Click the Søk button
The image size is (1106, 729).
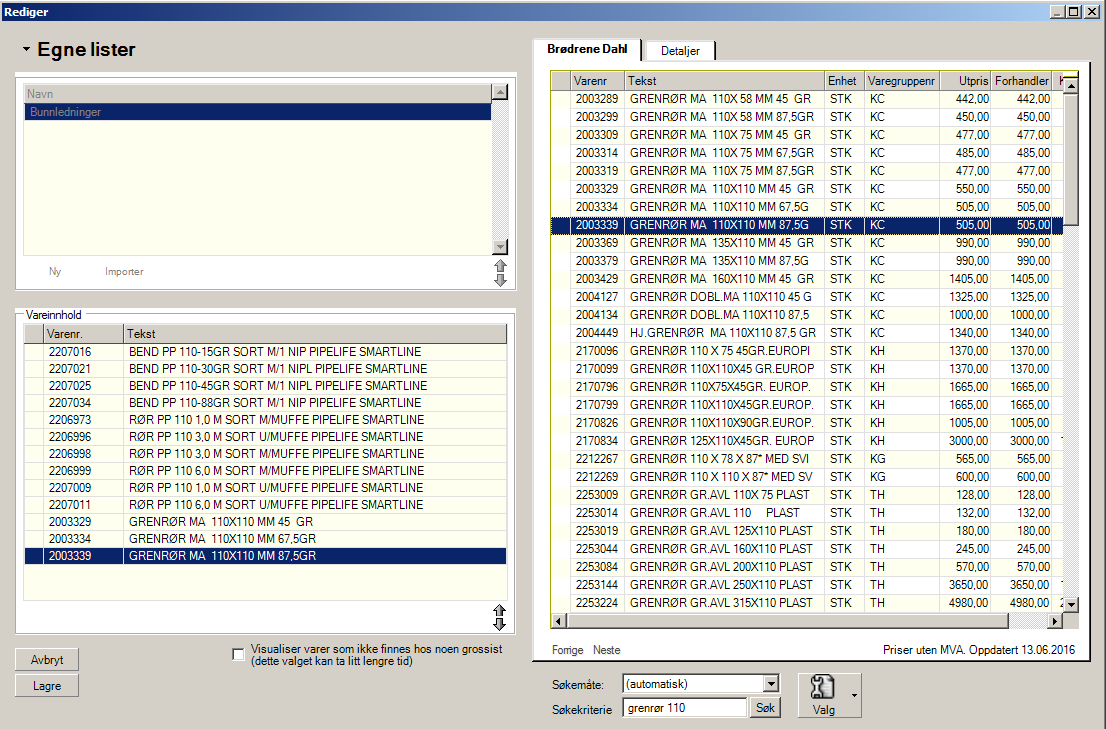(765, 708)
